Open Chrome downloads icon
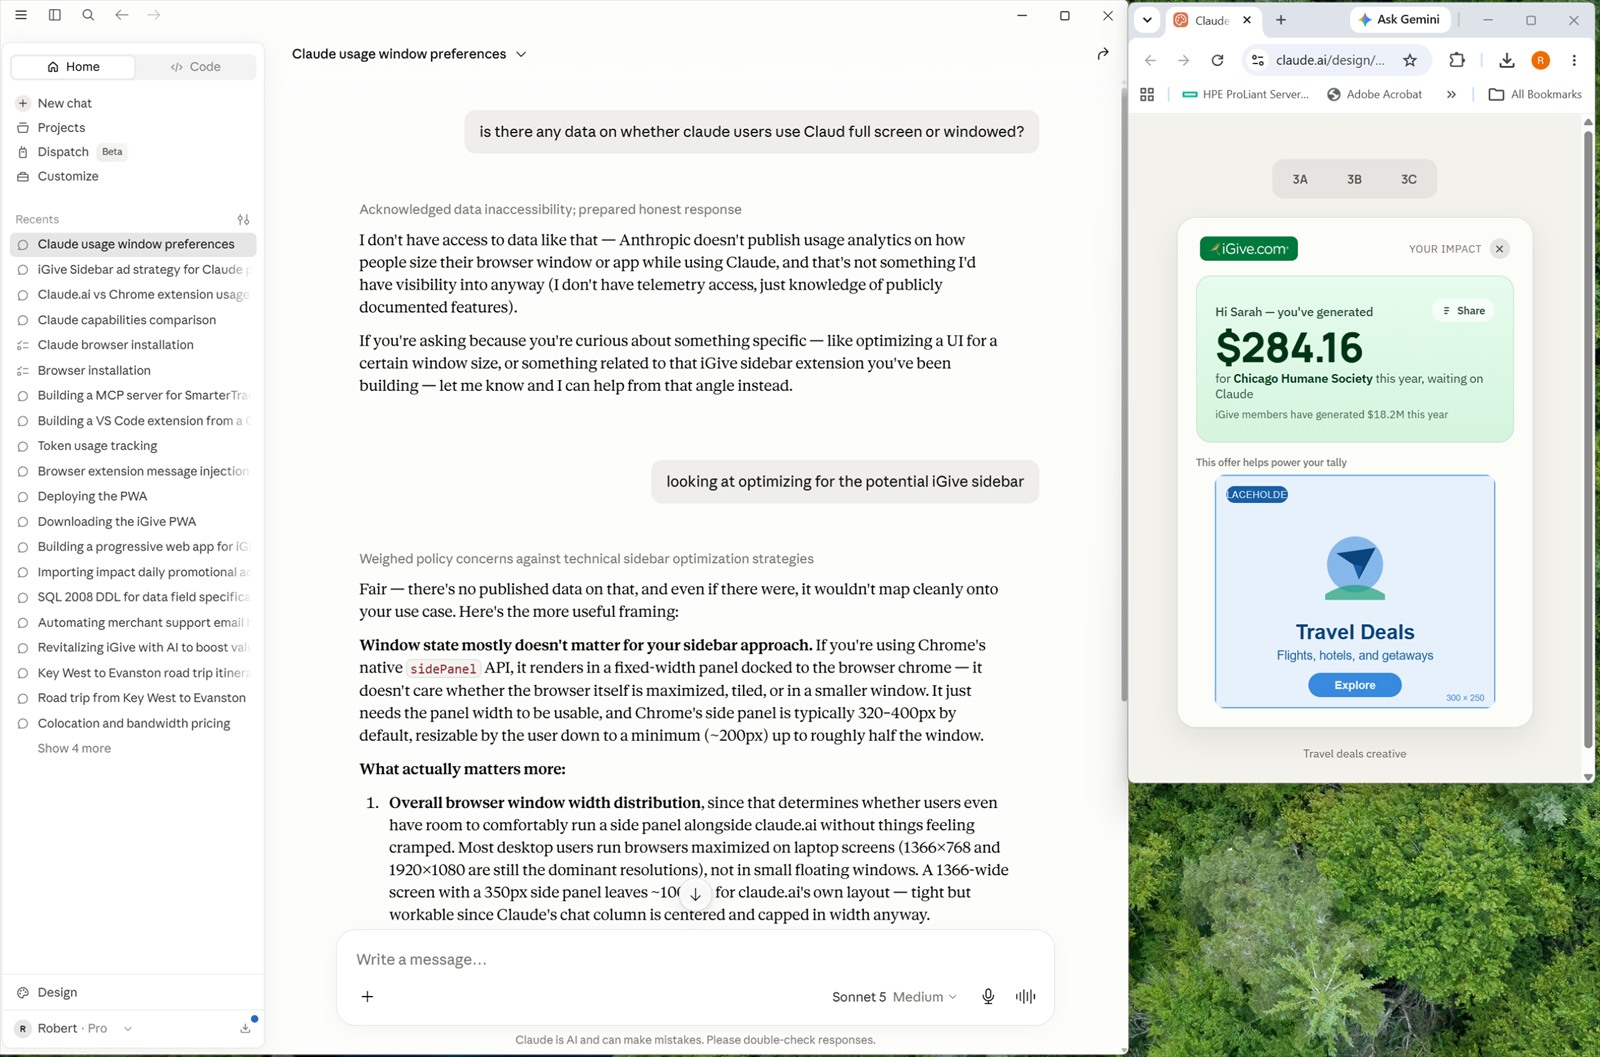Screen dimensions: 1600x1057 [x=1507, y=60]
